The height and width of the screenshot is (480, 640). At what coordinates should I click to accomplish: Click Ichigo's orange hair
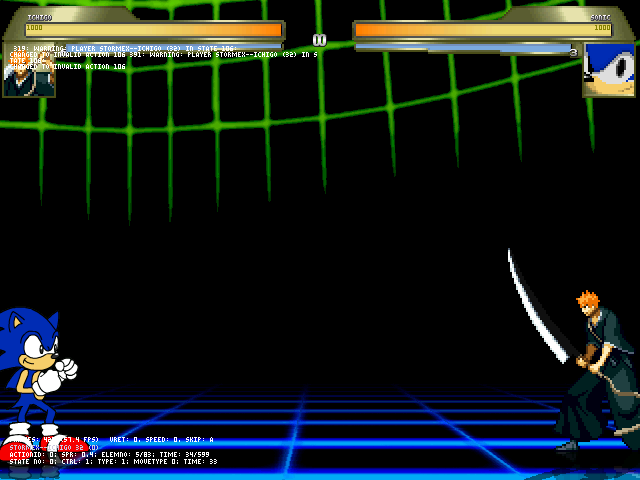(x=589, y=302)
